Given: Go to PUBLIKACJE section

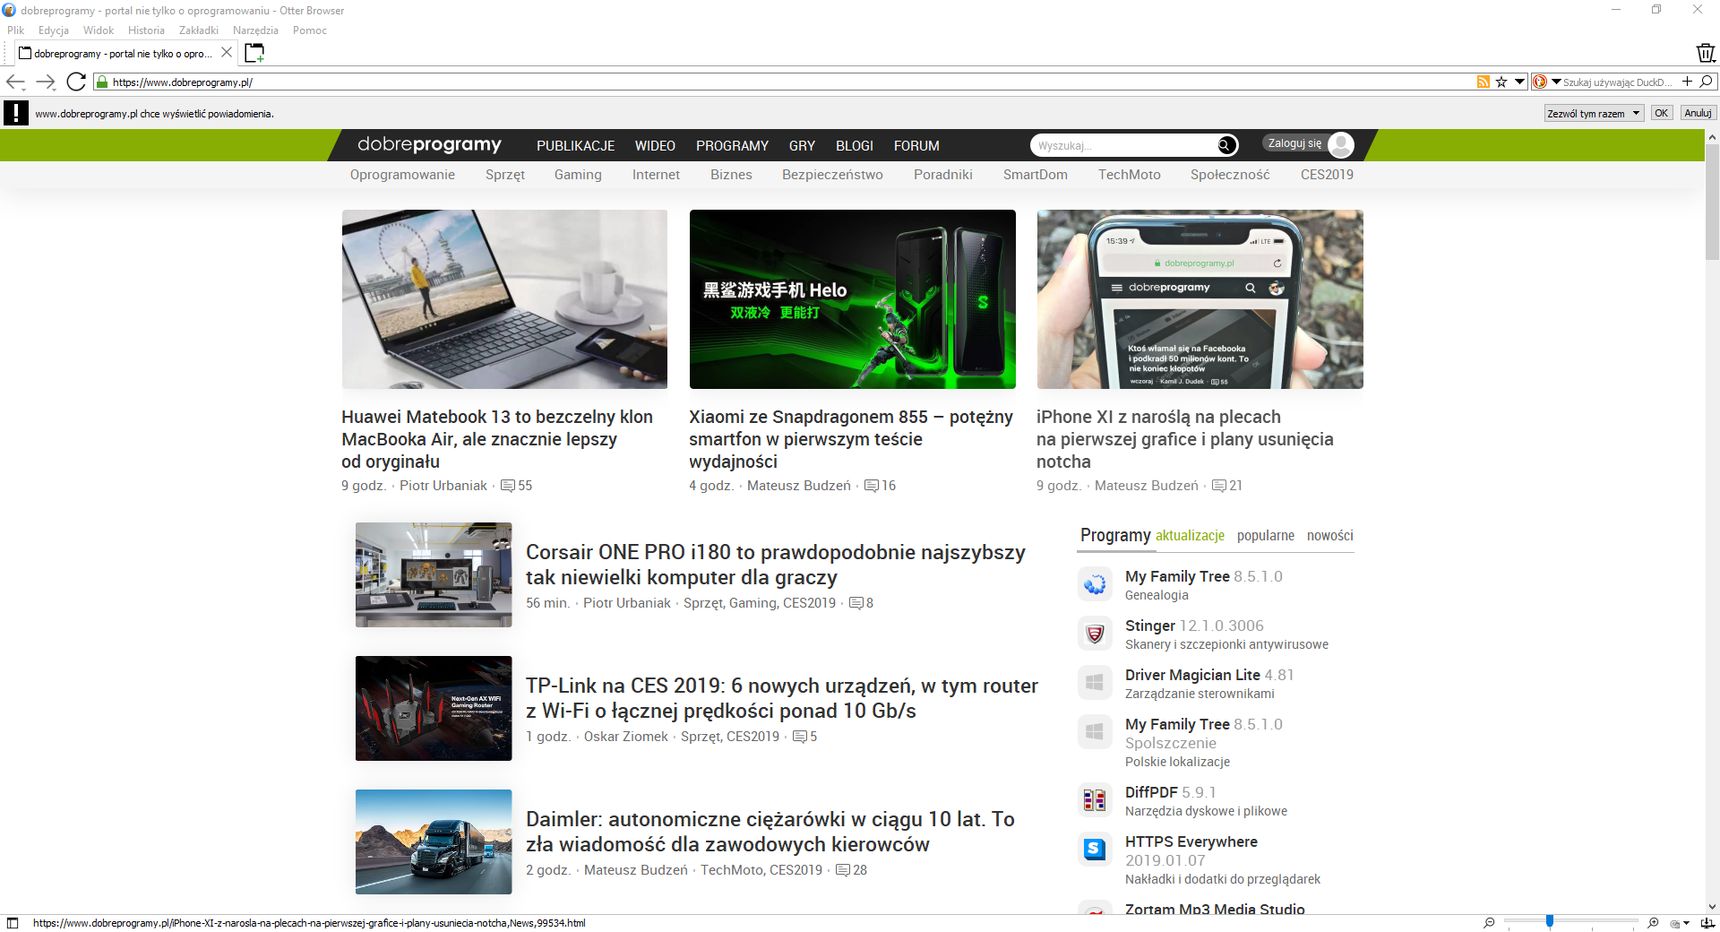Looking at the screenshot, I should (x=575, y=146).
